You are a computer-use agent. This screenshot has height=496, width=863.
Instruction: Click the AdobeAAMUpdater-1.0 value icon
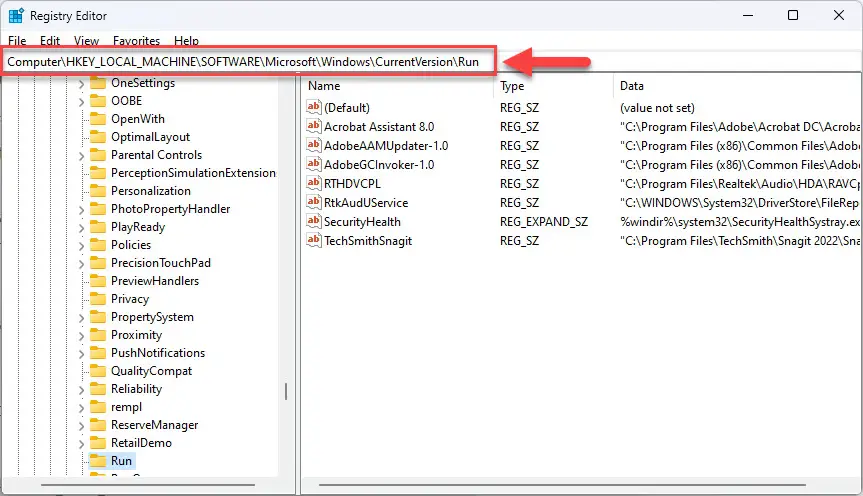[314, 145]
